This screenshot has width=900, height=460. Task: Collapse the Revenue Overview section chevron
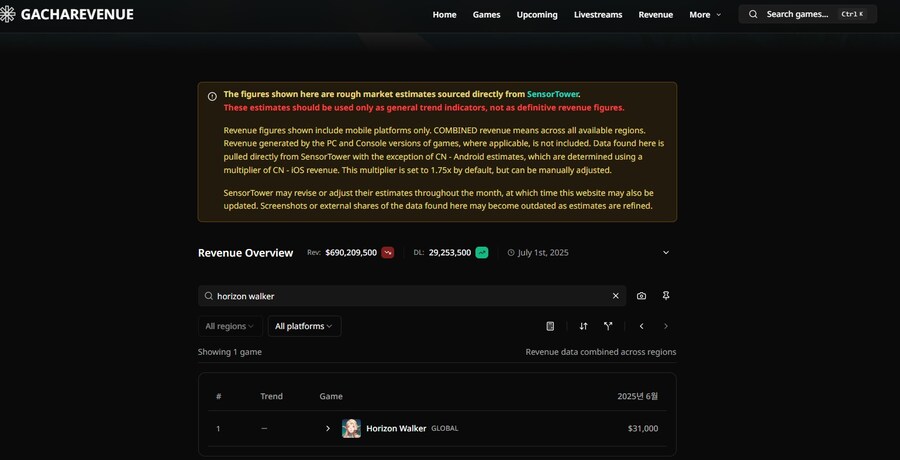pos(666,253)
